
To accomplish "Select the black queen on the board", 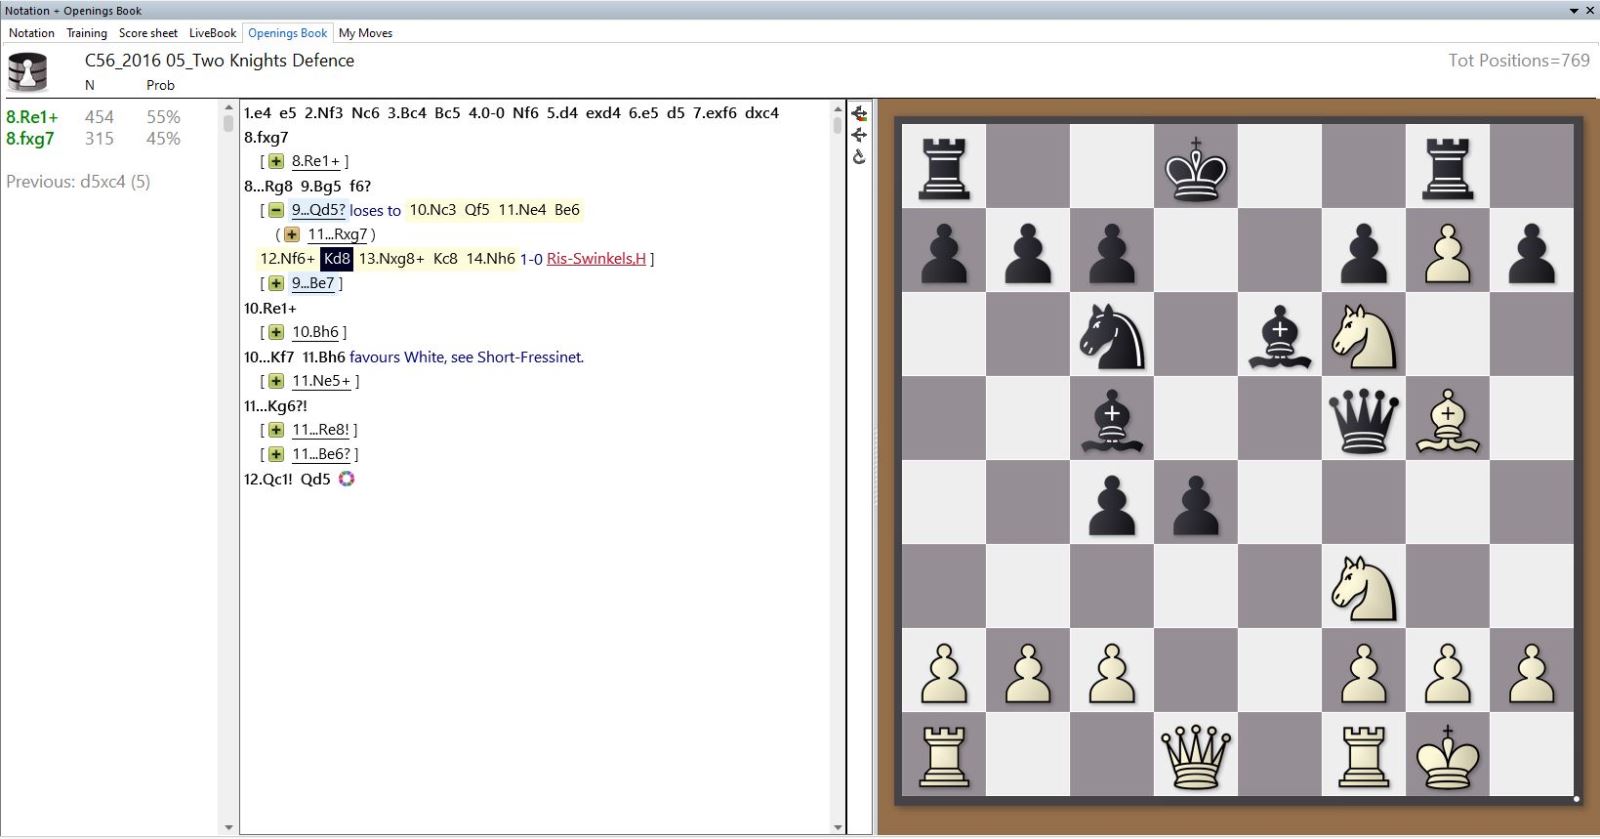I will tap(1362, 418).
